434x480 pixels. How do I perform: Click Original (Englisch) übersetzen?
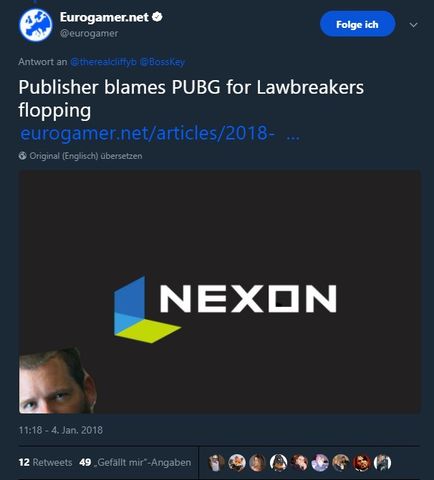point(86,156)
